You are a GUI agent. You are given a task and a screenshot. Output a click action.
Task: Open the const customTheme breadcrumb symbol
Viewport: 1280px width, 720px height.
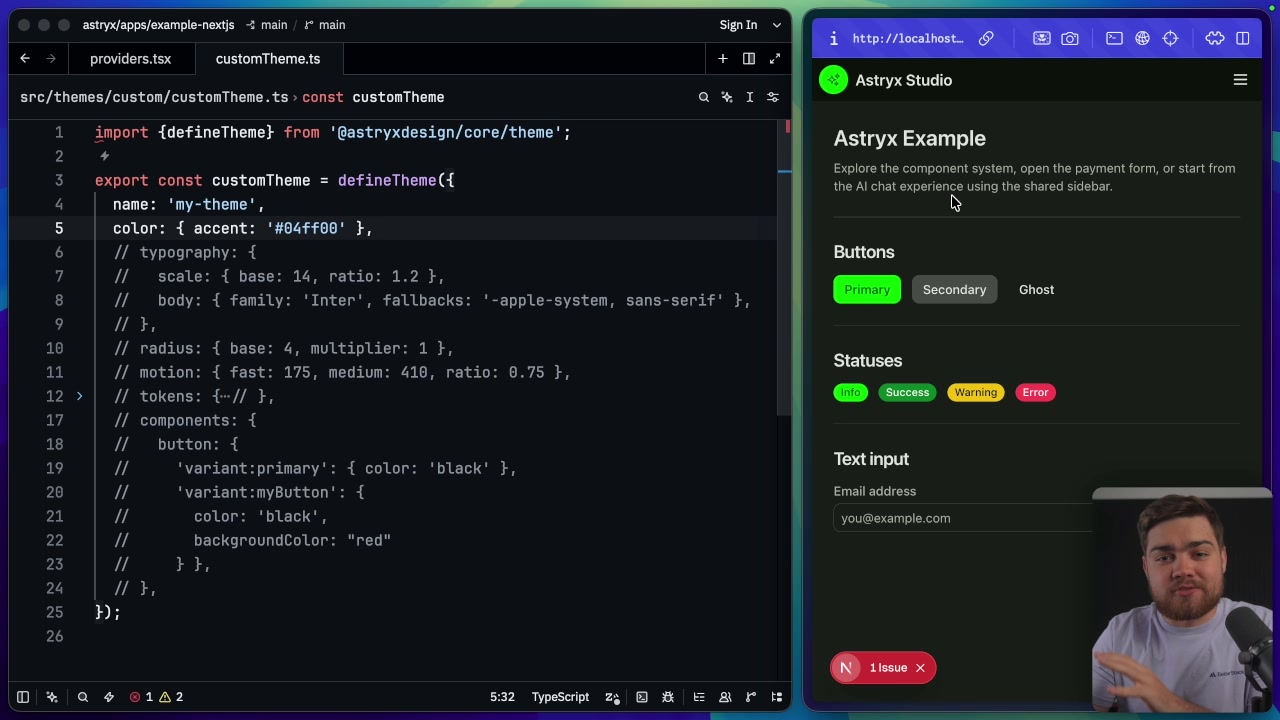coord(373,97)
